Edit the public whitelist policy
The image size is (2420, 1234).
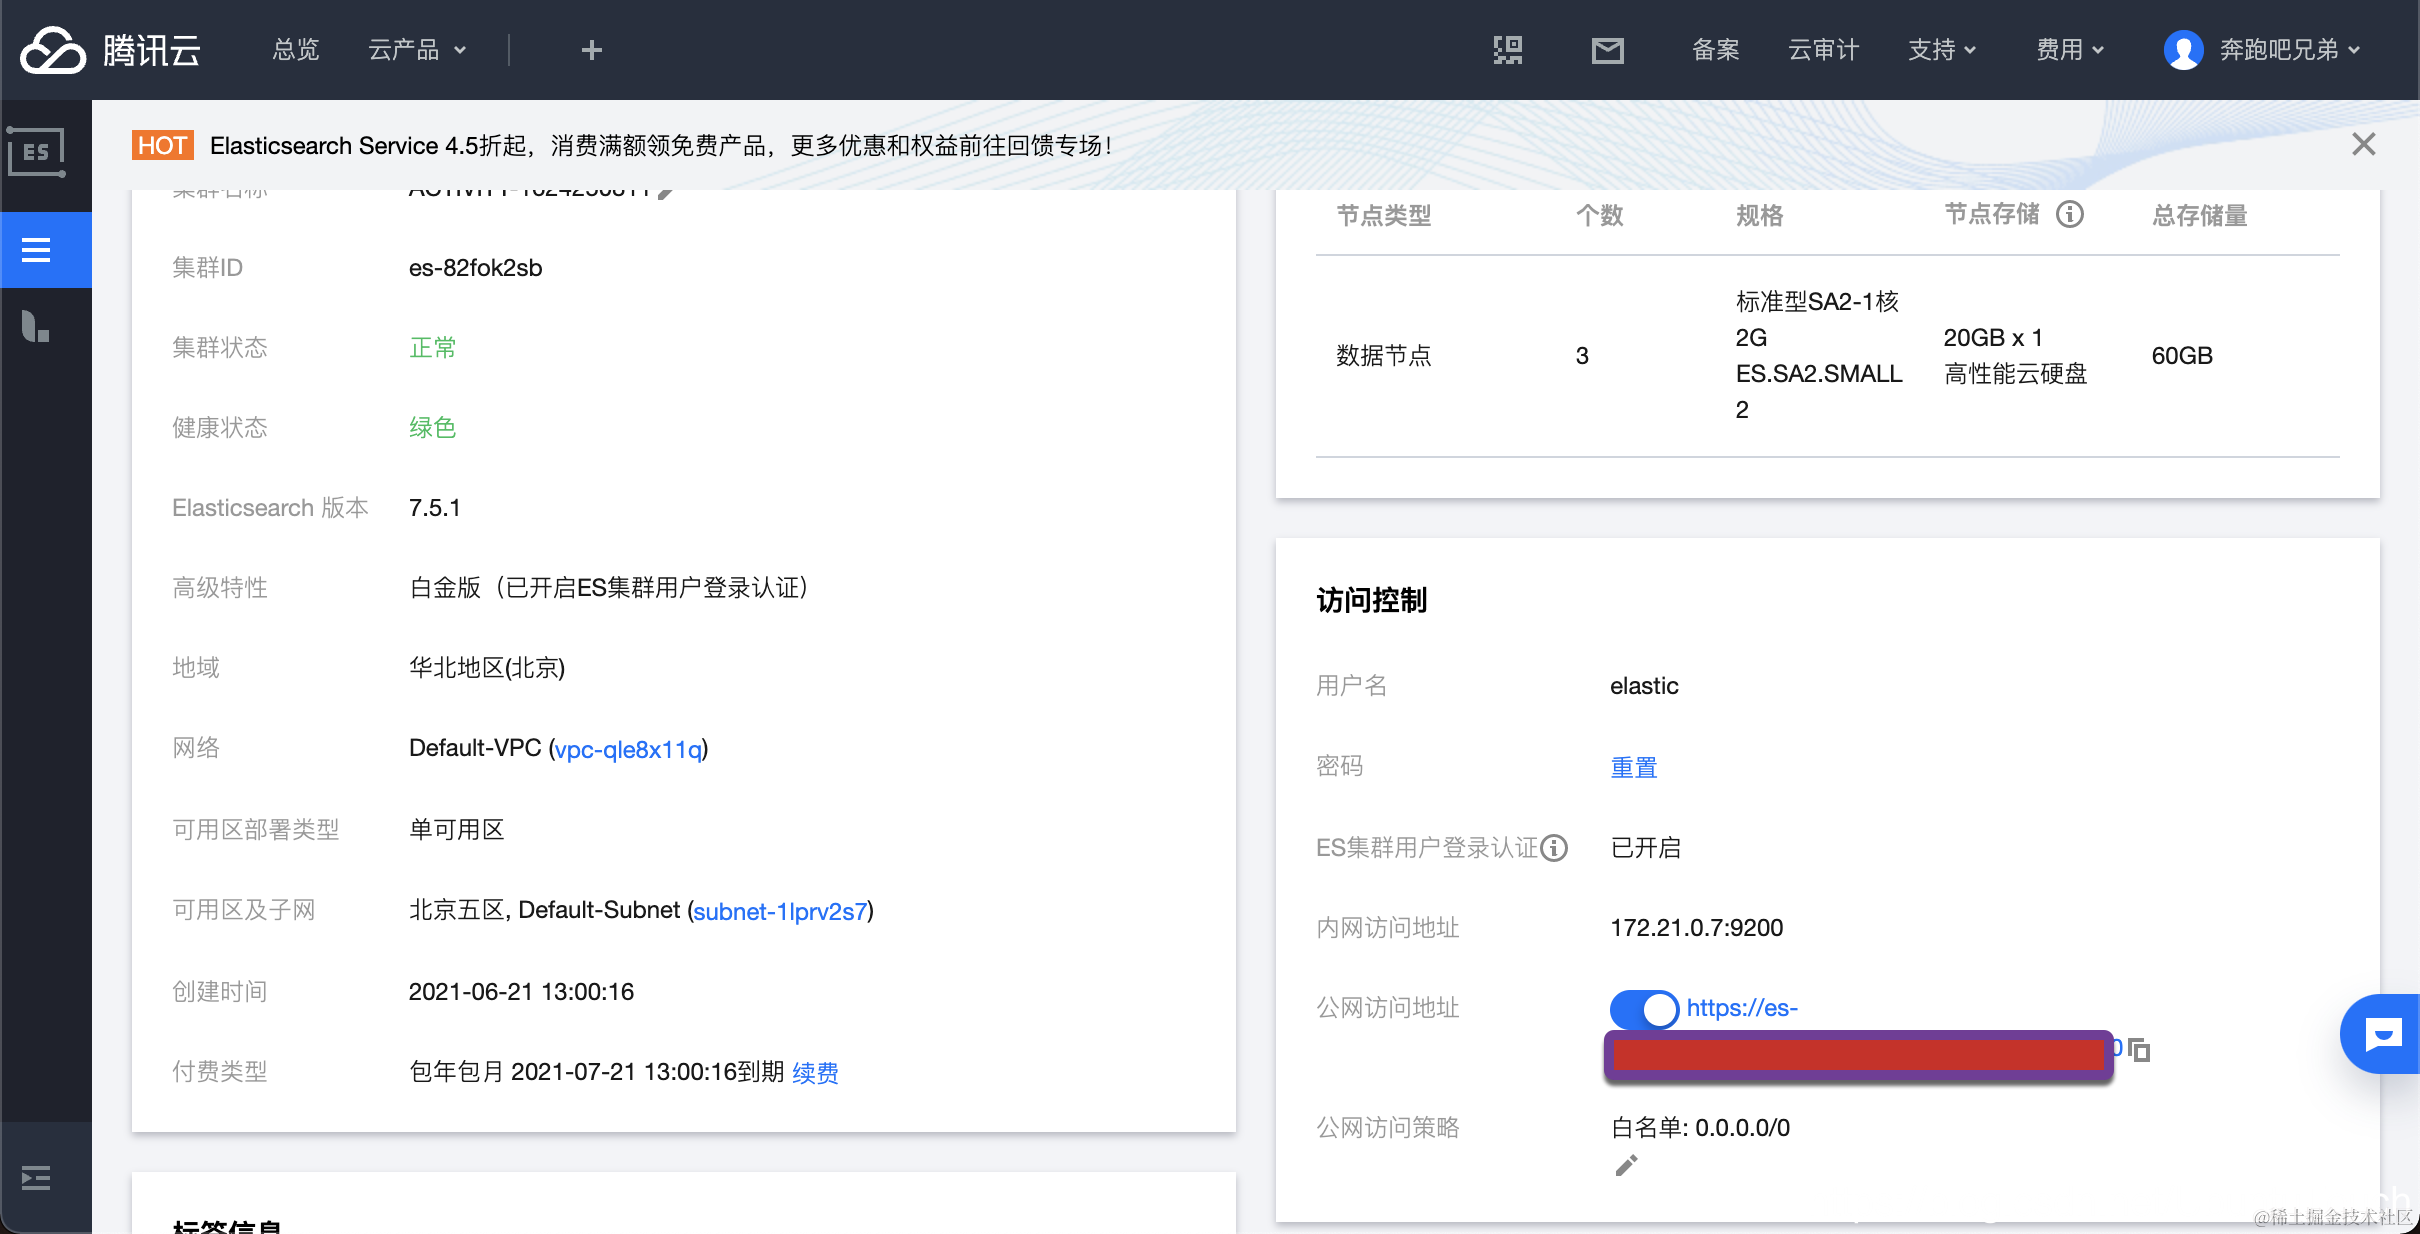[1626, 1166]
